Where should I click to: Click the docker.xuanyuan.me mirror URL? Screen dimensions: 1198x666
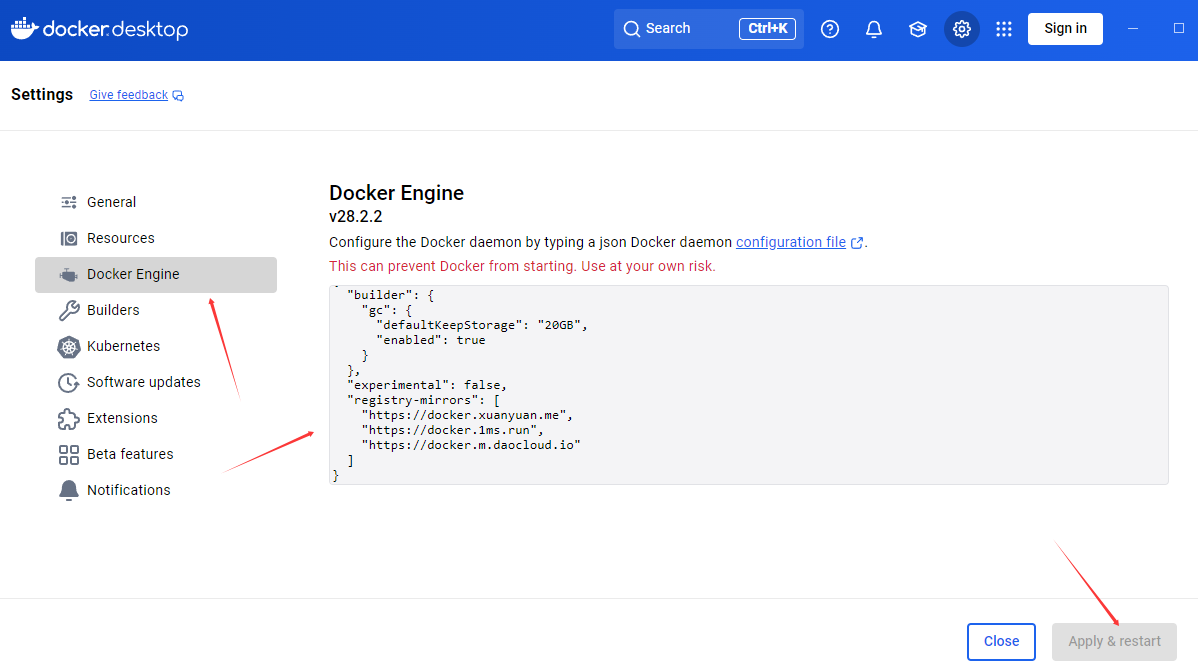tap(467, 415)
